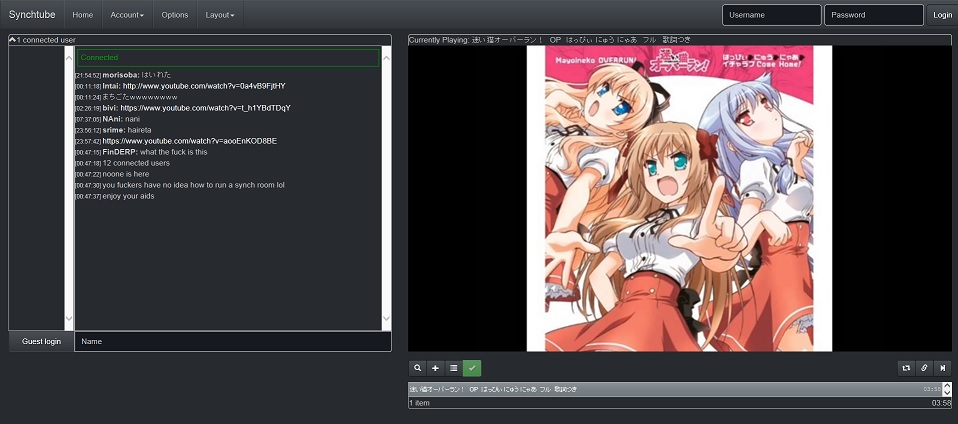This screenshot has width=958, height=424.
Task: Open the media search panel
Action: coord(418,368)
